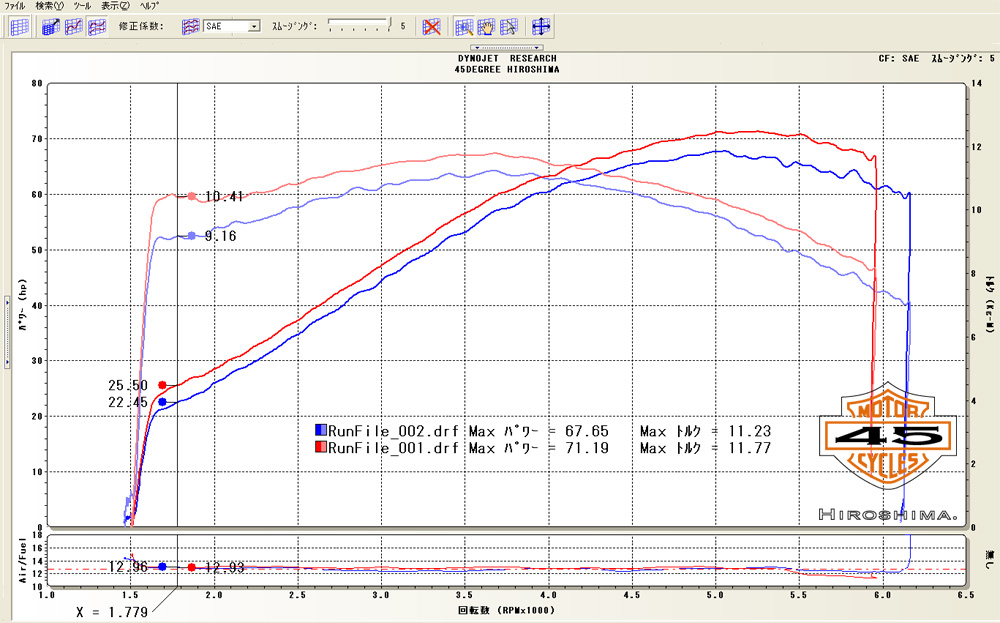This screenshot has width=1000, height=623.
Task: Select the 3D graph view icon
Action: (x=51, y=27)
